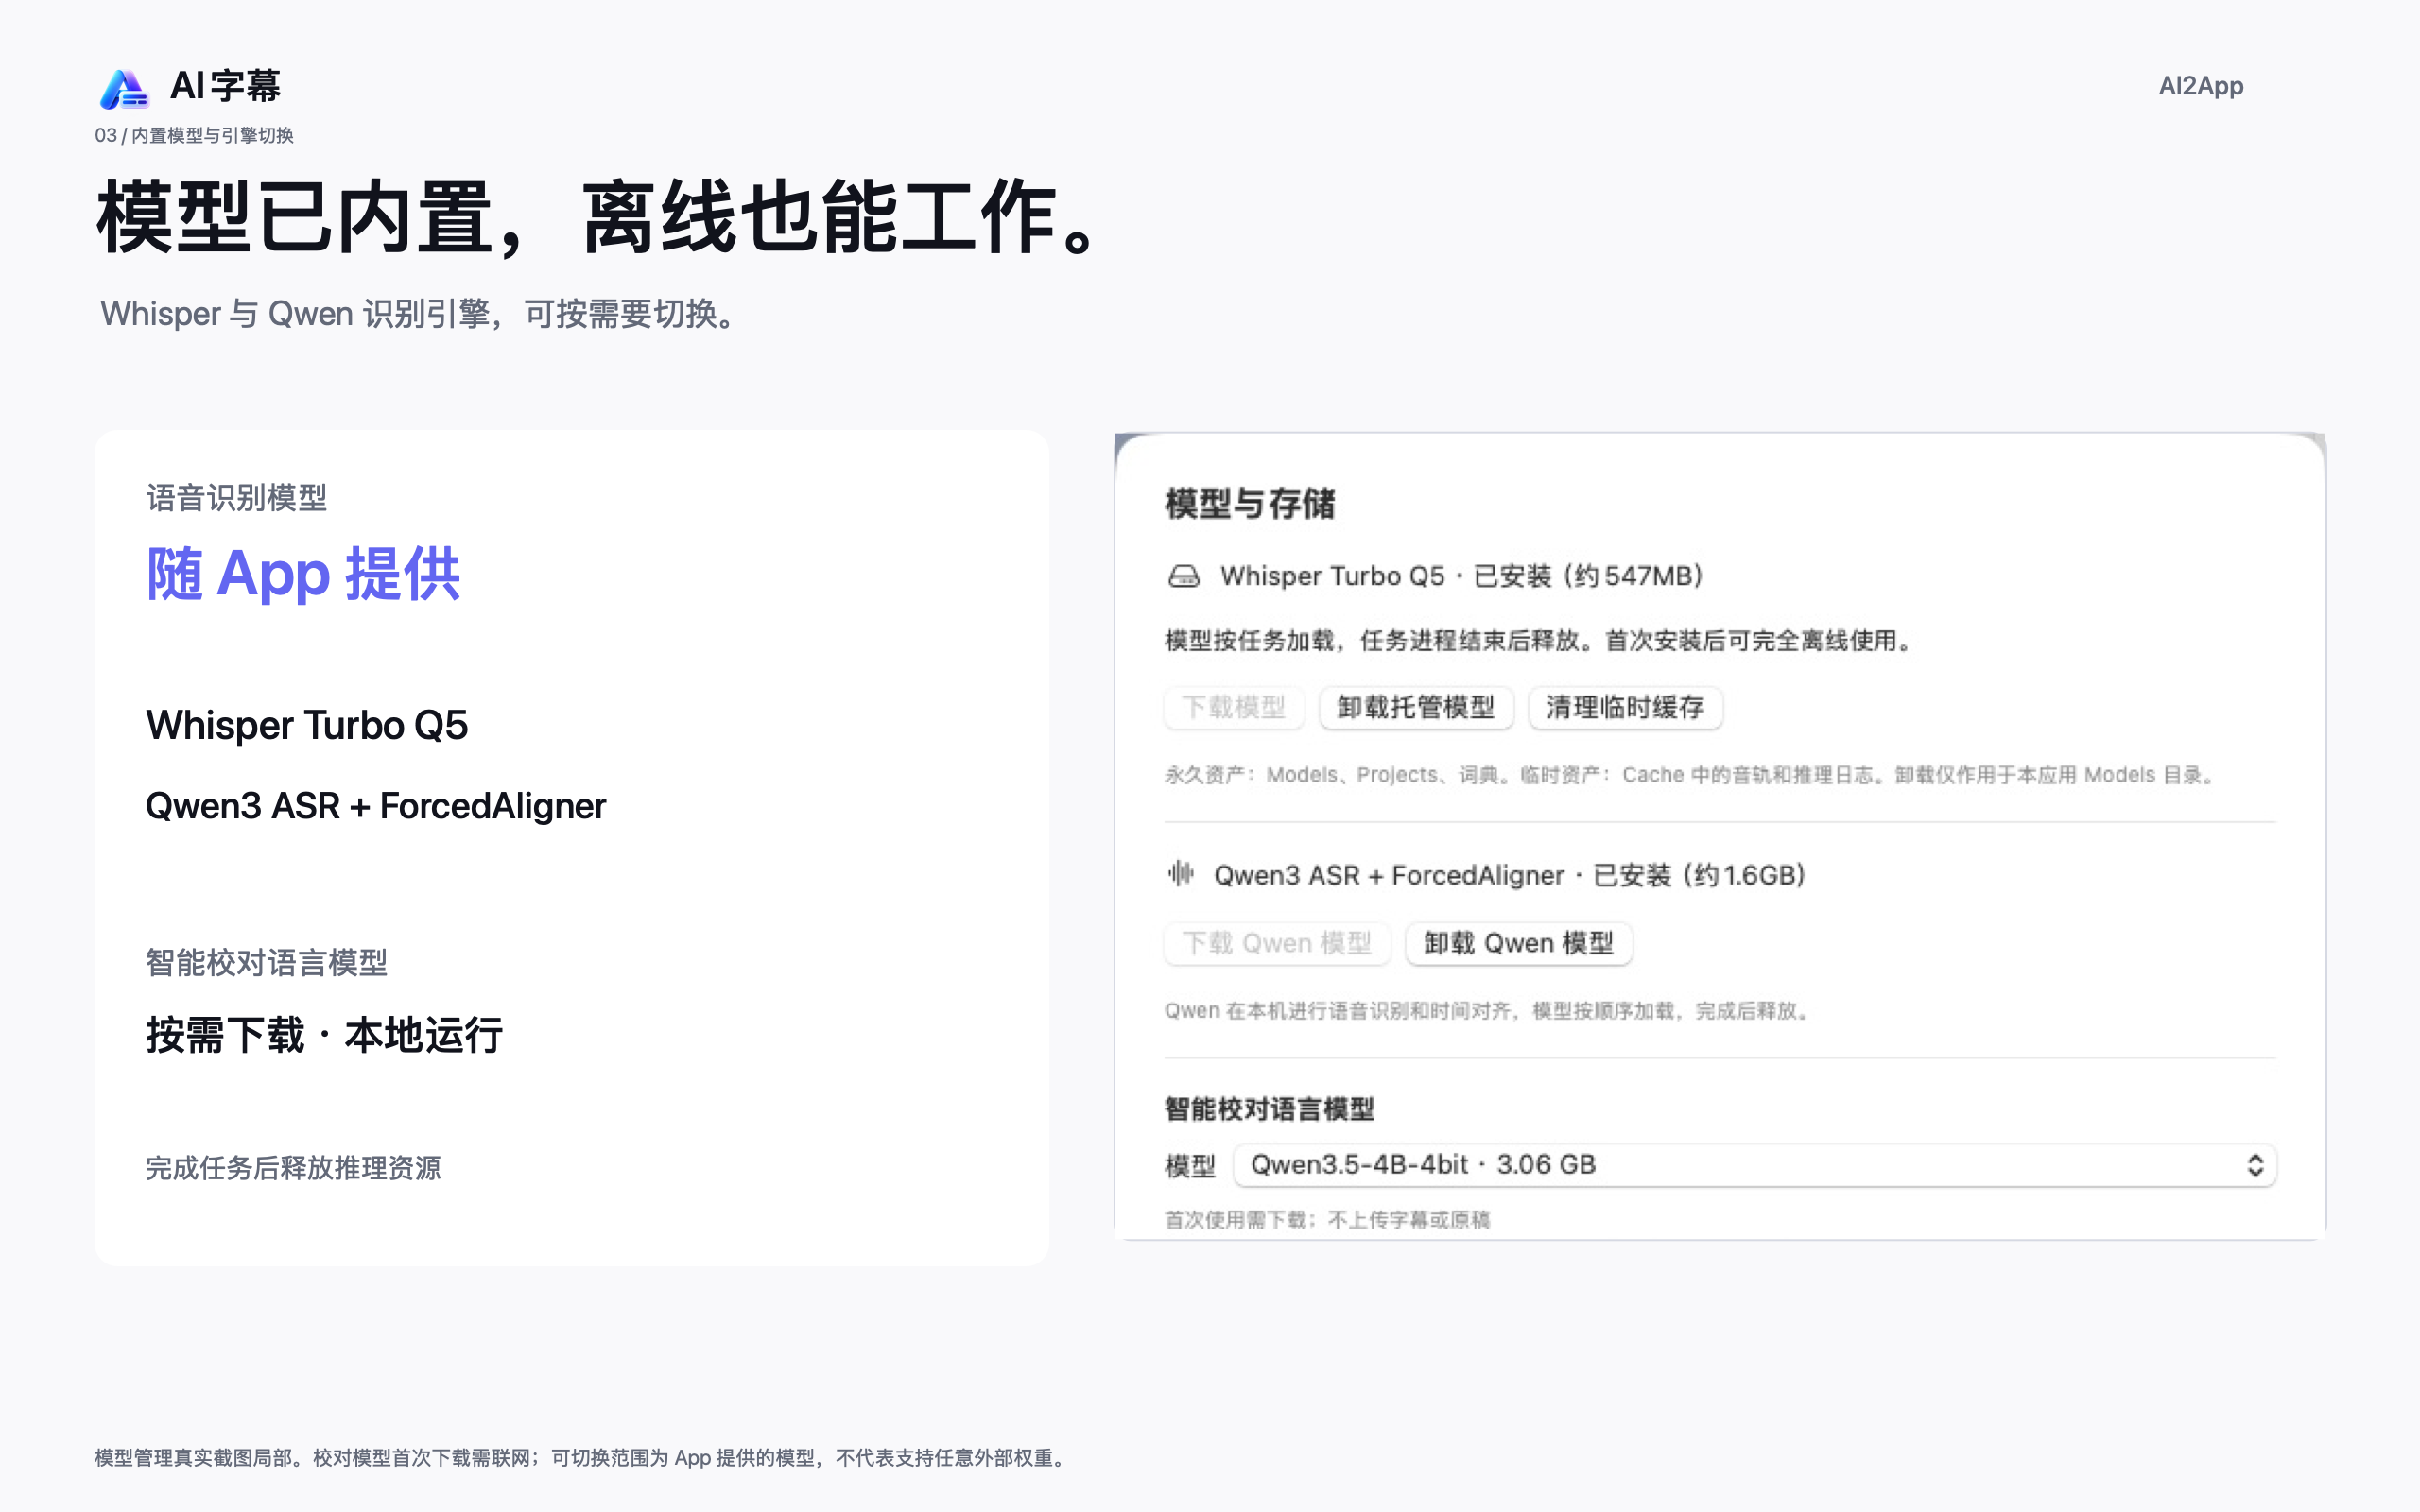Click Whisper Turbo Q5 in the left card
Screen dimensions: 2420x1512
[x=307, y=726]
